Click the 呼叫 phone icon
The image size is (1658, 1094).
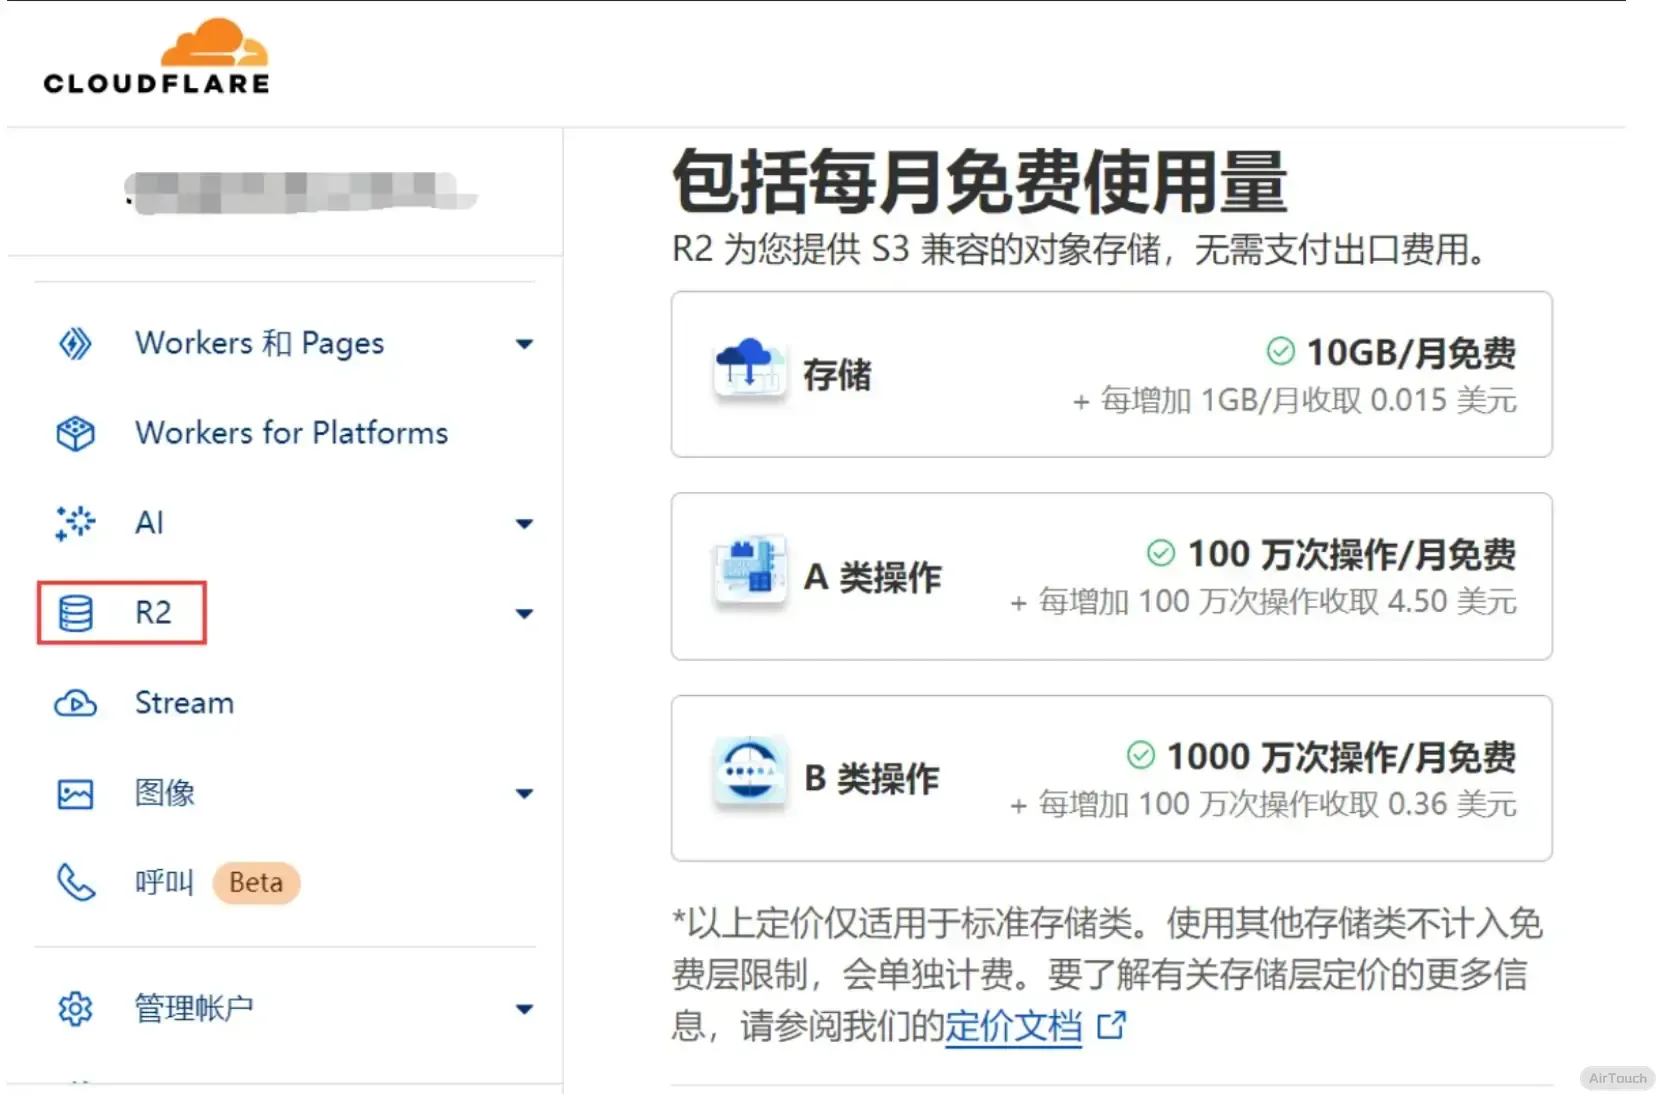coord(75,883)
